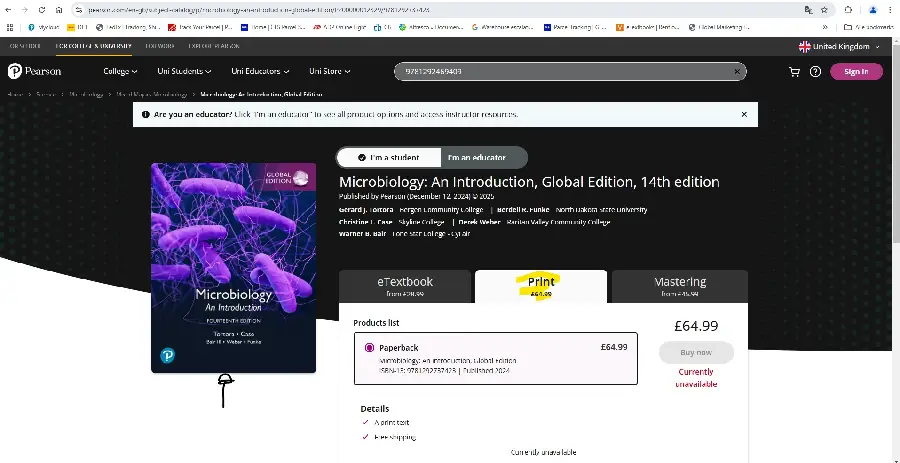Click the Christine L. Case author name

click(x=366, y=222)
